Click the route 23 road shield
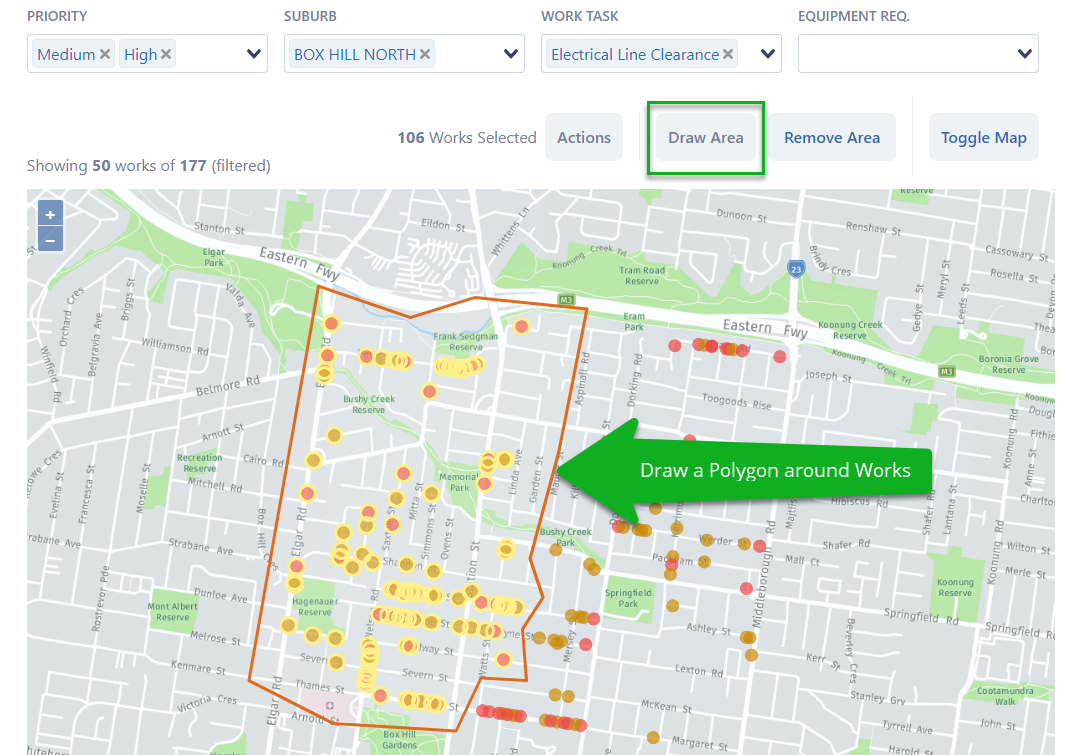The height and width of the screenshot is (755, 1077). 795,269
